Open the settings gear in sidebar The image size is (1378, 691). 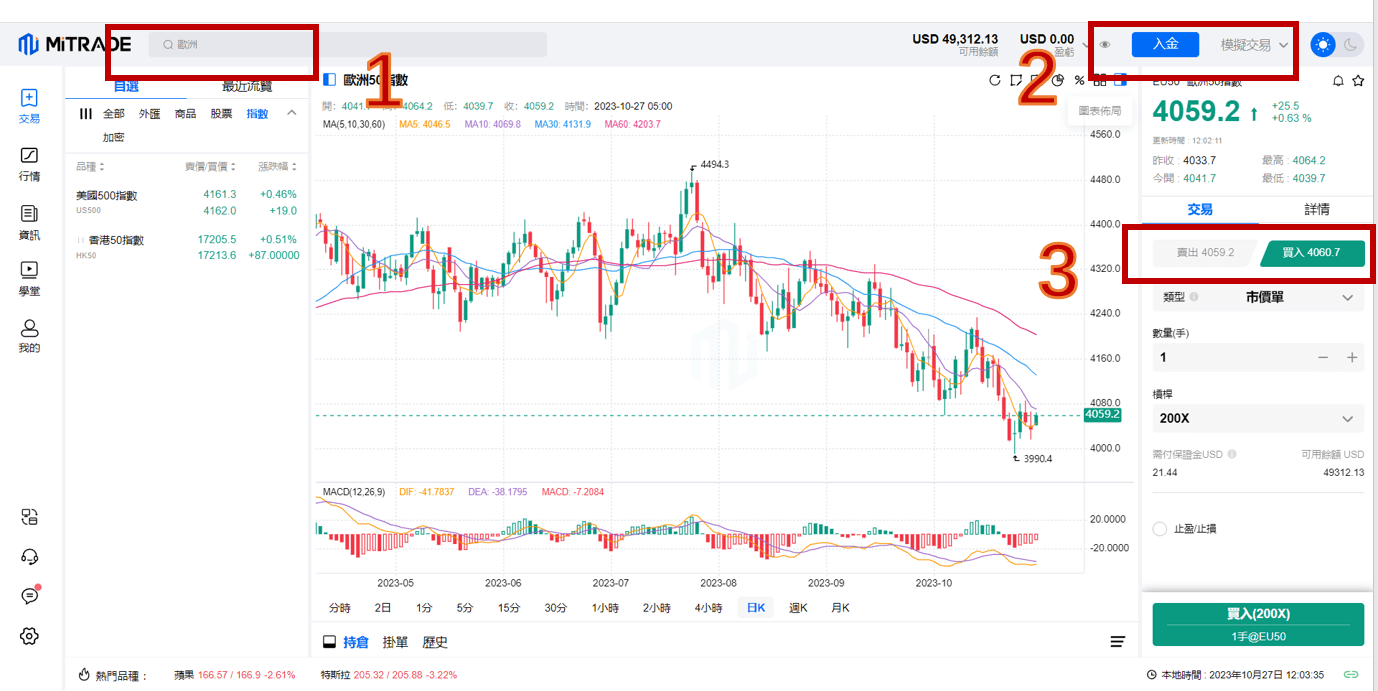click(x=29, y=636)
